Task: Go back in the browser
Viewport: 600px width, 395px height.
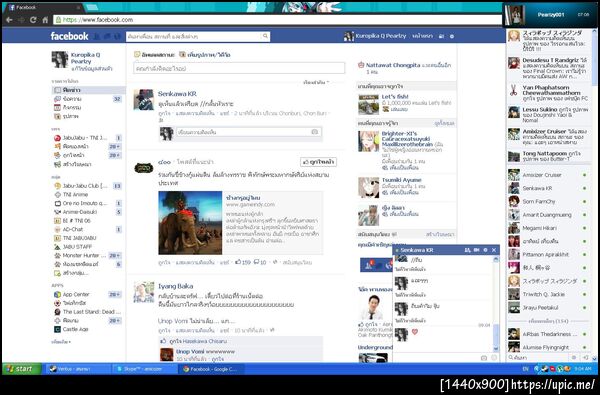Action: pyautogui.click(x=9, y=20)
